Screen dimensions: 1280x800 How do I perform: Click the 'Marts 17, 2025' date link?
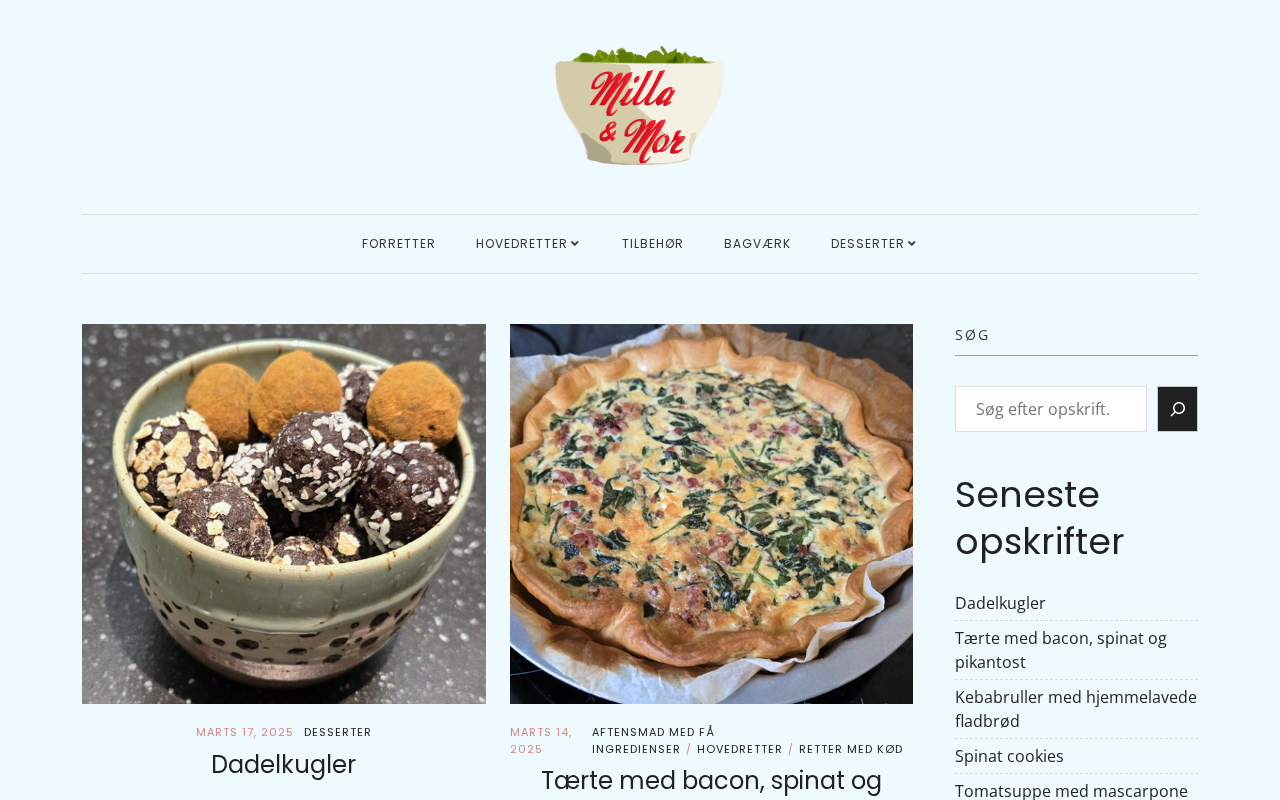click(245, 732)
